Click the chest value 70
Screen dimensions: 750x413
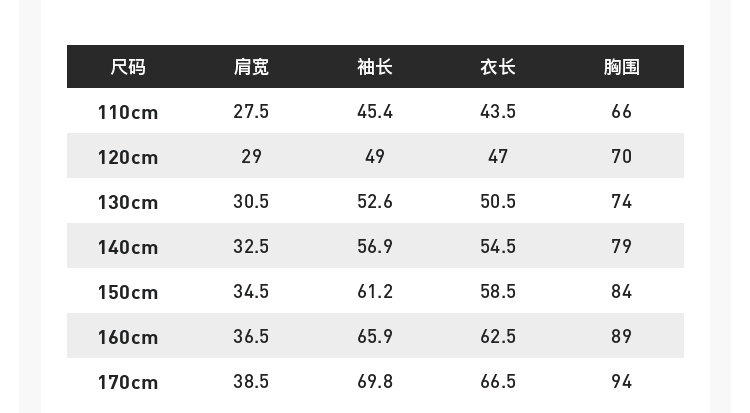(621, 156)
